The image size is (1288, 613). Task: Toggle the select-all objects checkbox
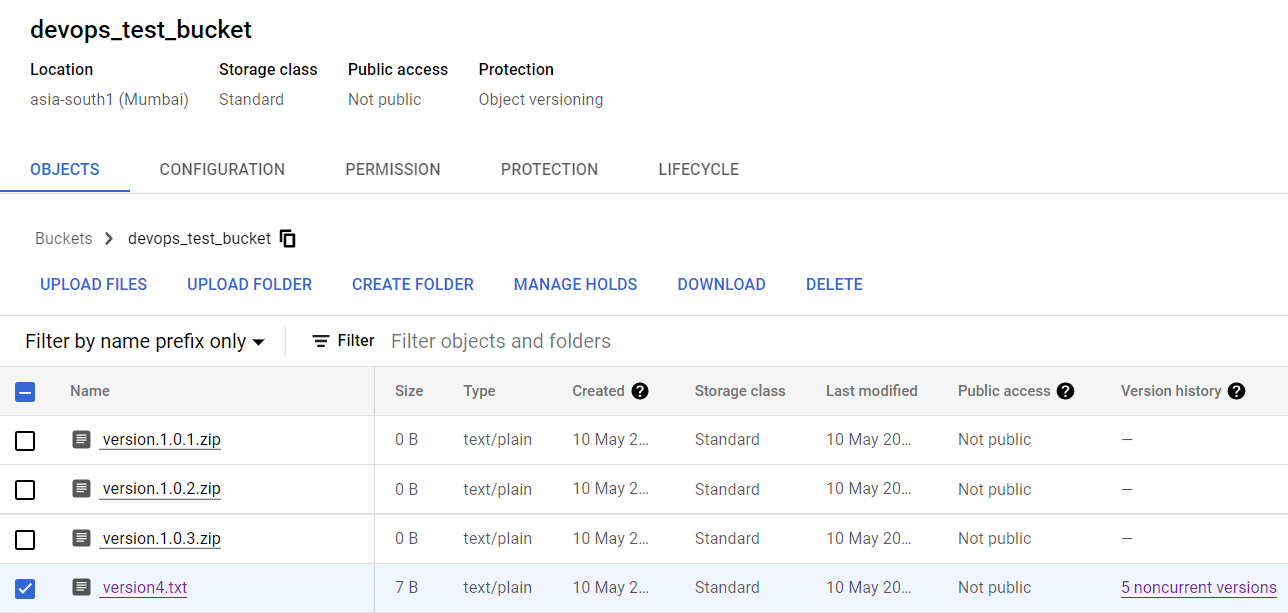tap(25, 392)
